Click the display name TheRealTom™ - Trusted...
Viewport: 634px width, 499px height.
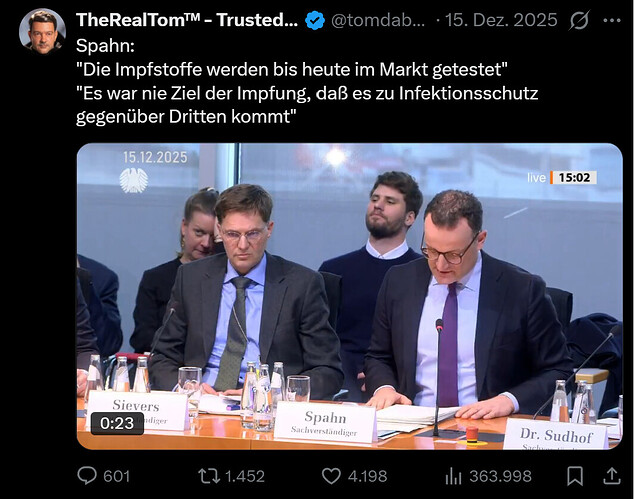pyautogui.click(x=187, y=20)
